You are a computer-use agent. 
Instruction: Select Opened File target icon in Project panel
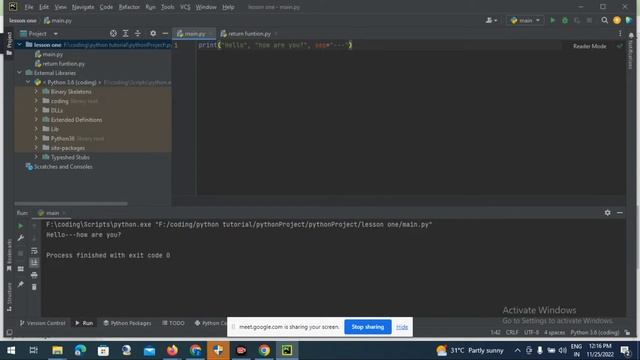[x=113, y=33]
